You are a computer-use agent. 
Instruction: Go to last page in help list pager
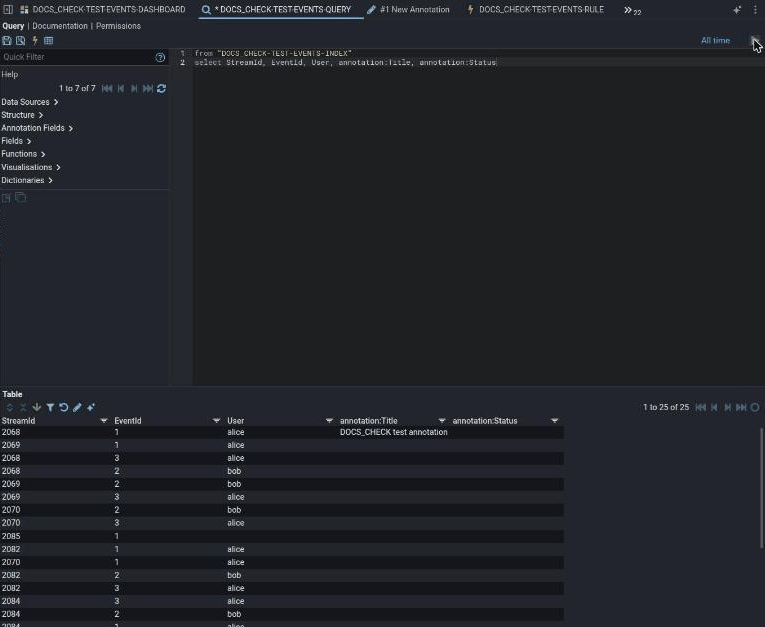pos(148,88)
